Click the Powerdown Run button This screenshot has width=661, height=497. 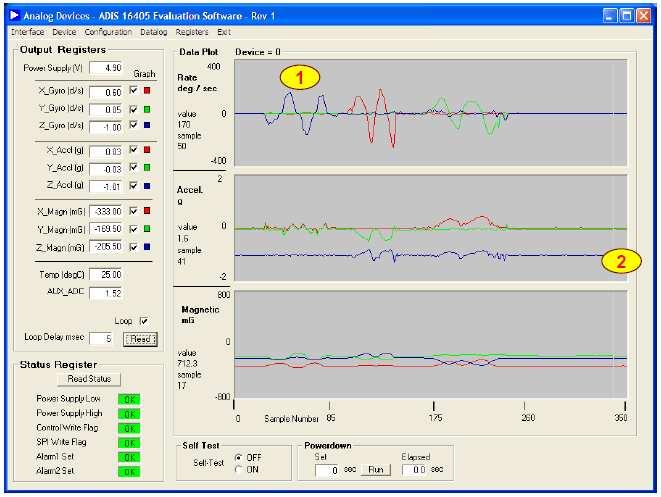(x=376, y=470)
